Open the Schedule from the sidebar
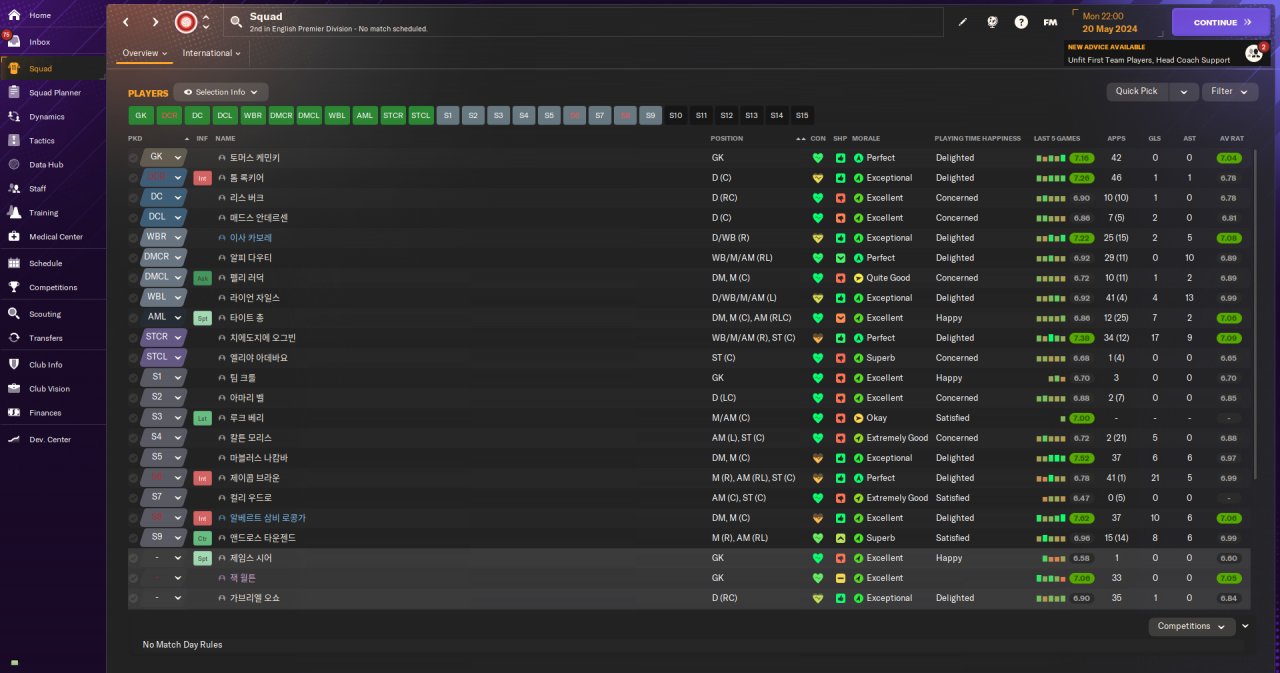This screenshot has width=1280, height=673. point(45,264)
